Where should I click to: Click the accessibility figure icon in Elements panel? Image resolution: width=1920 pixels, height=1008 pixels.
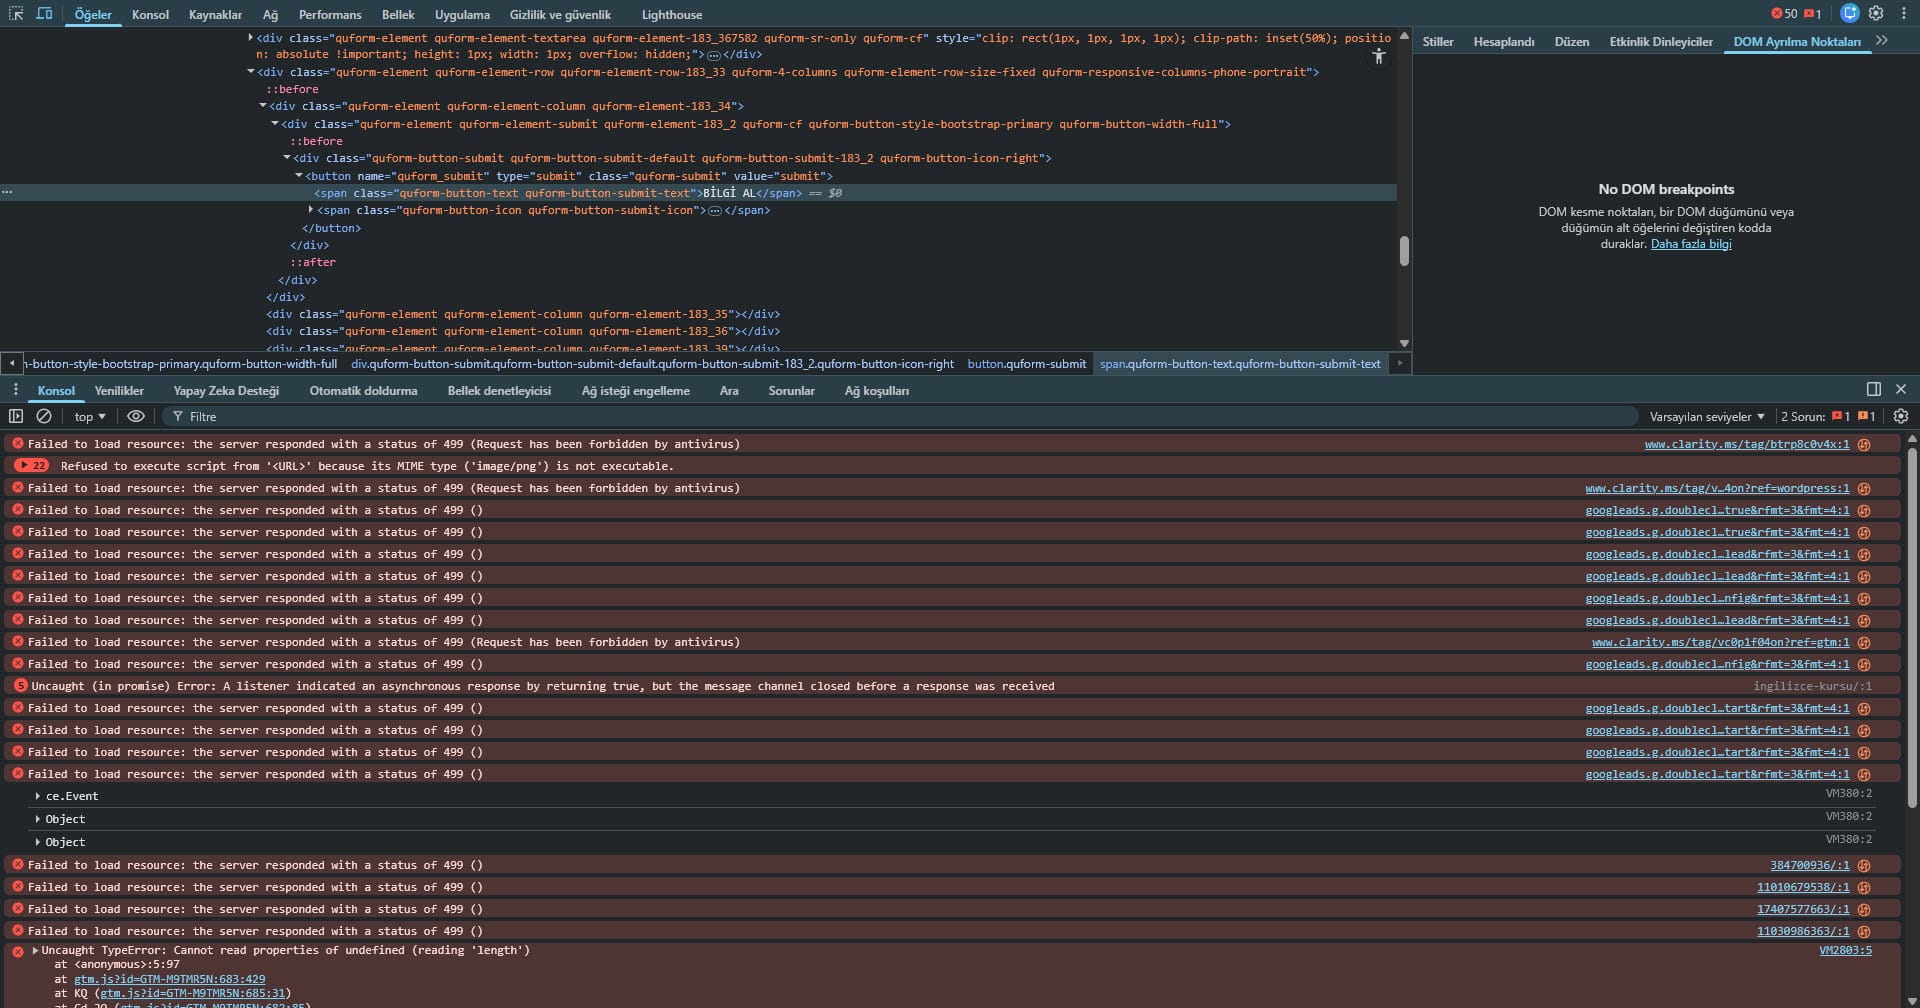pos(1379,57)
